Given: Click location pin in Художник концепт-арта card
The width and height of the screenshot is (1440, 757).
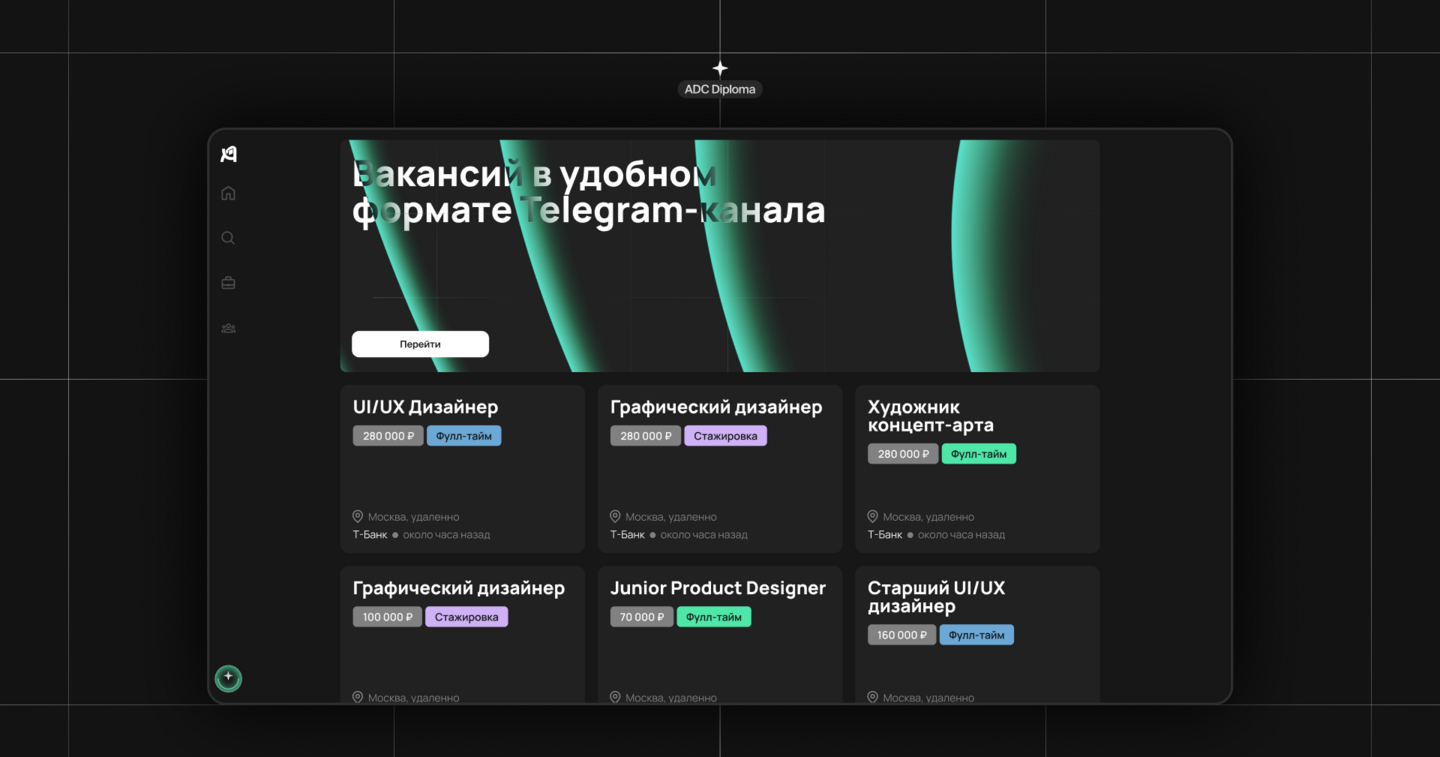Looking at the screenshot, I should click(872, 516).
